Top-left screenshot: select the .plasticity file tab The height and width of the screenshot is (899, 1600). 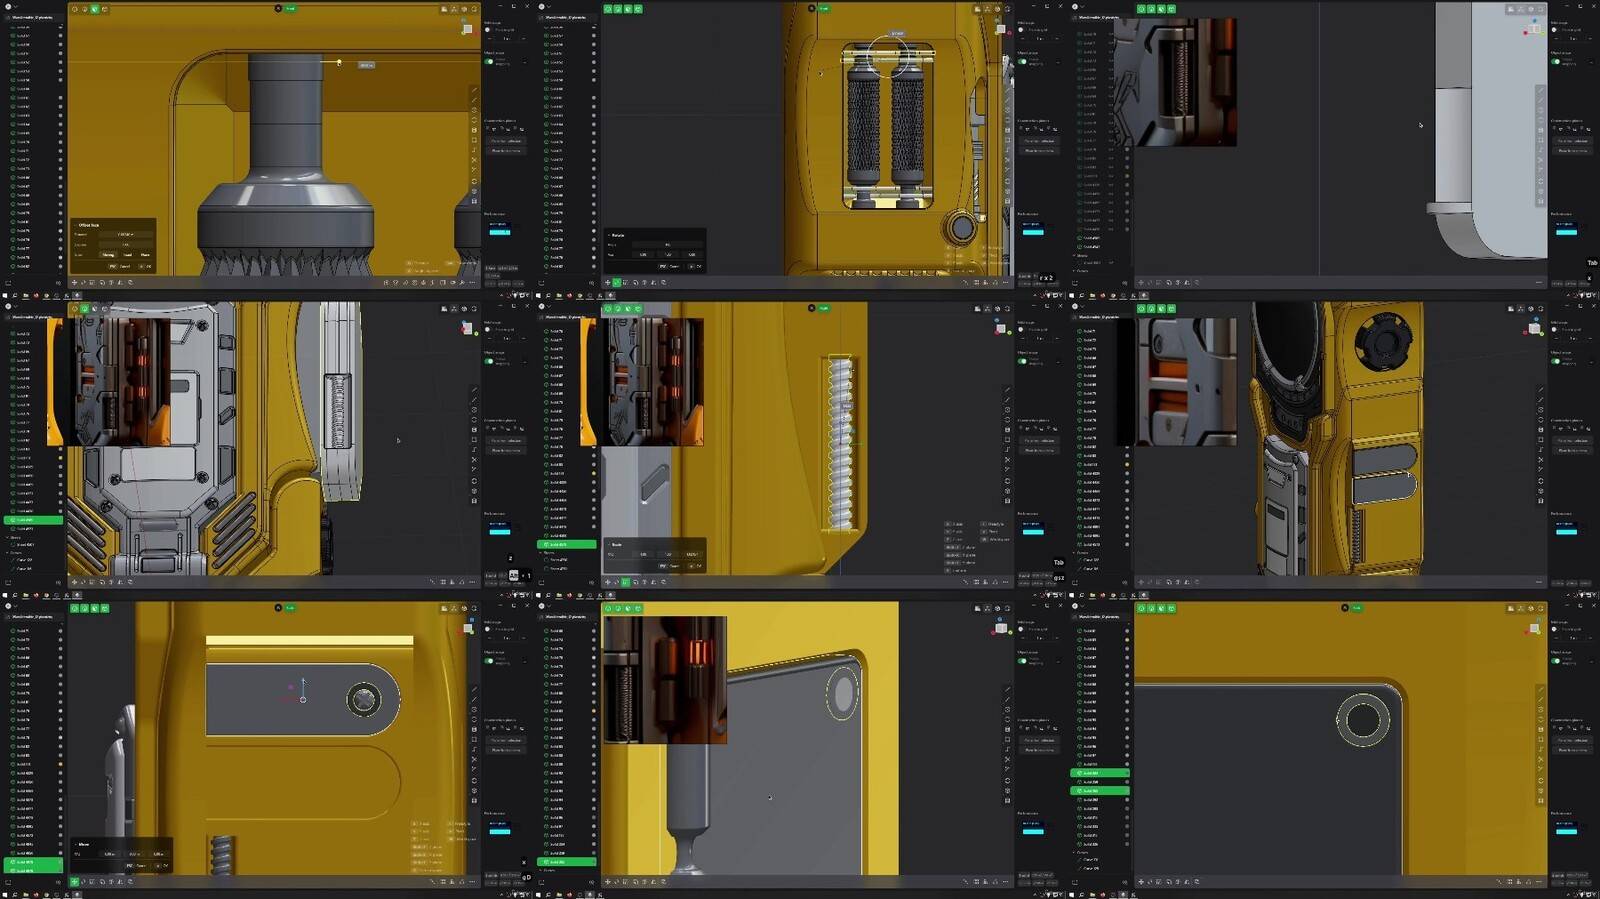(x=33, y=17)
